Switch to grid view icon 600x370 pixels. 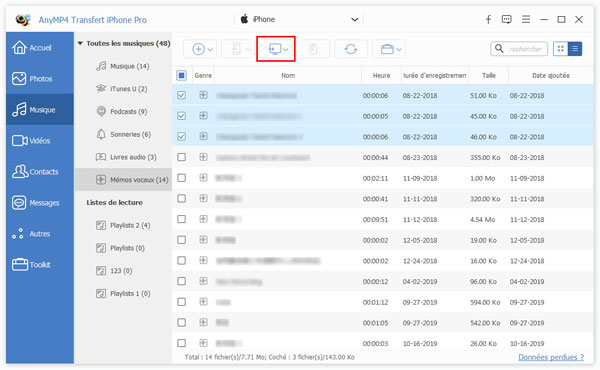pos(561,49)
